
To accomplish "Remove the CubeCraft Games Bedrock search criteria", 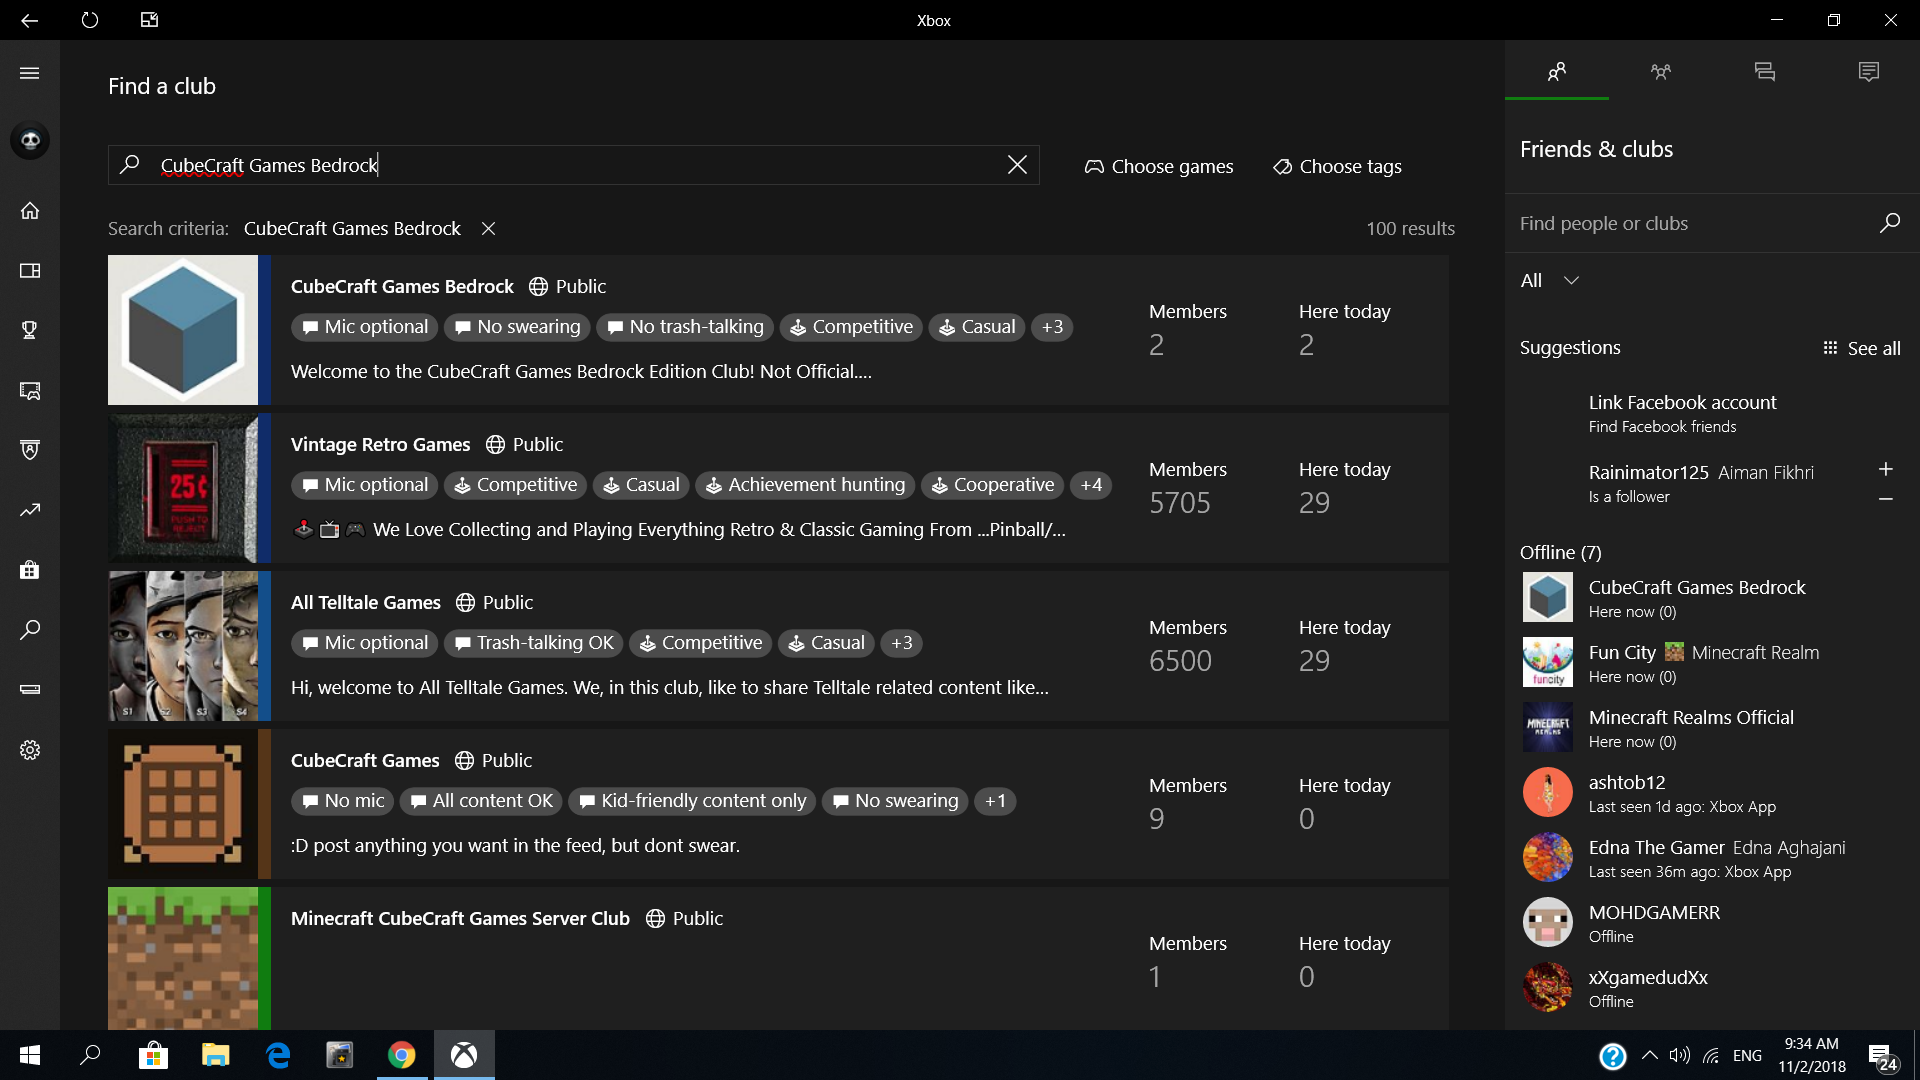I will click(488, 229).
